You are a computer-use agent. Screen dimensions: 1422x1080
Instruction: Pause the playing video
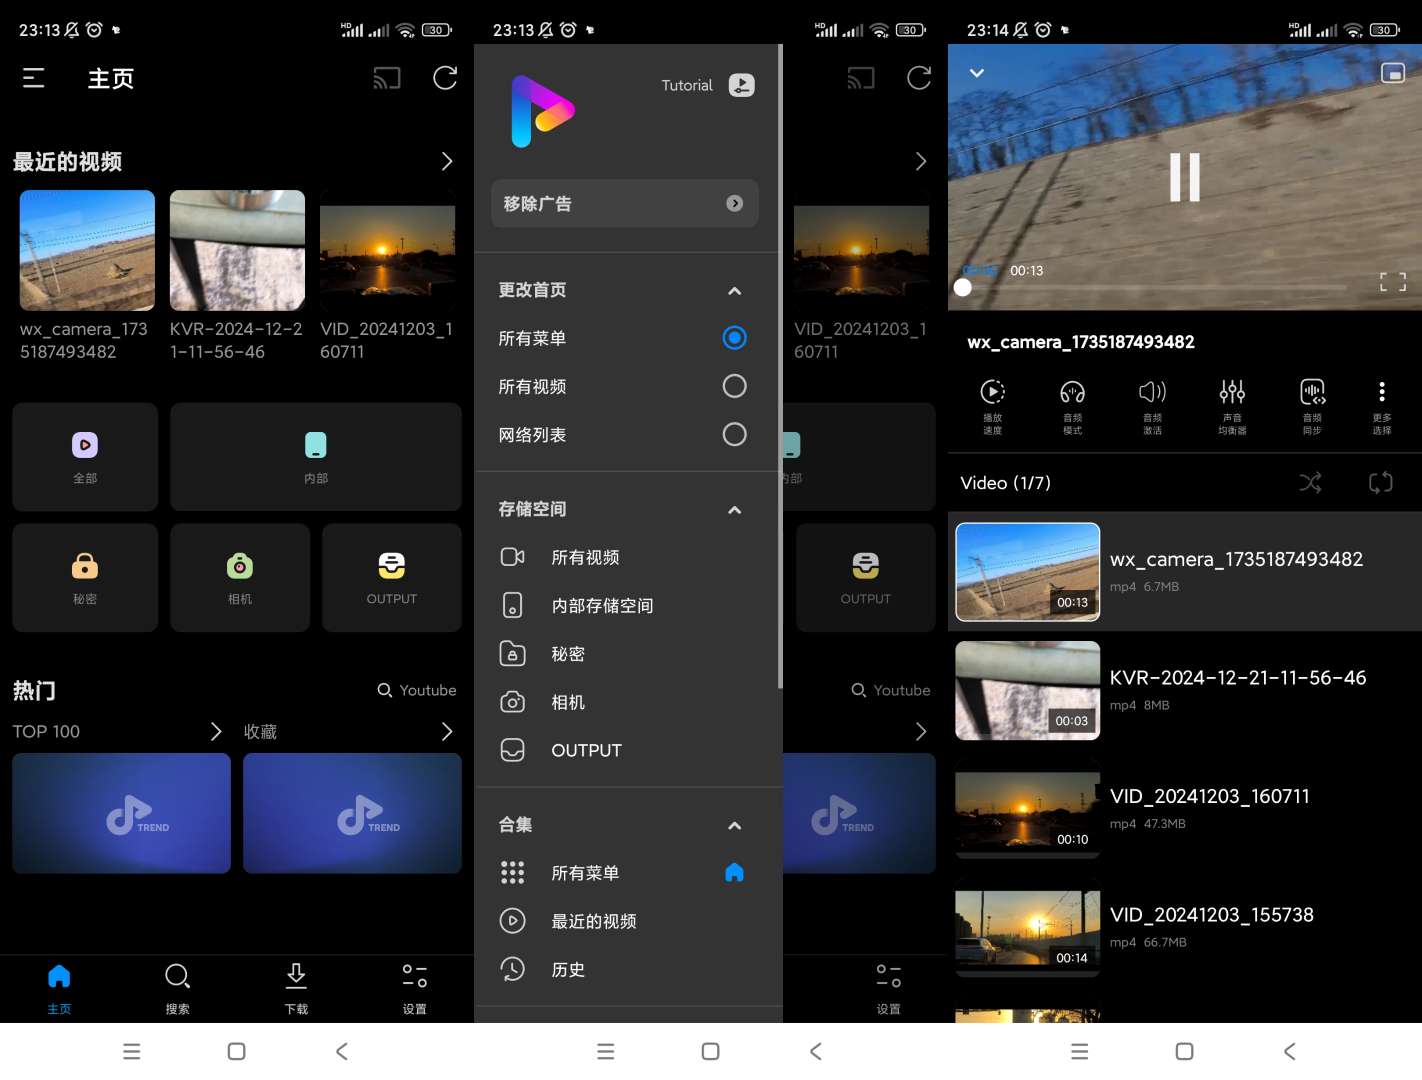[x=1185, y=177]
